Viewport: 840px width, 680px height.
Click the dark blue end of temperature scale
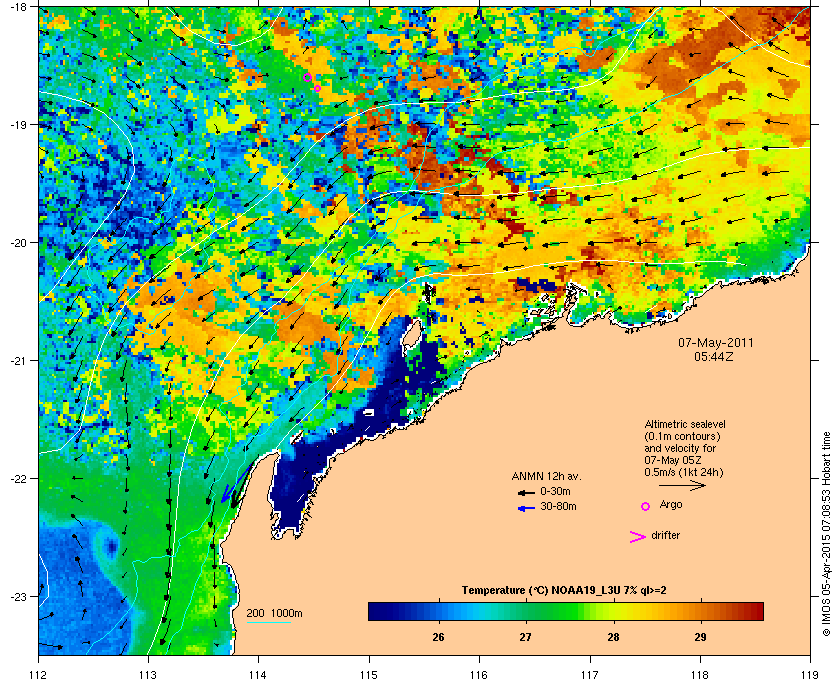pos(374,611)
